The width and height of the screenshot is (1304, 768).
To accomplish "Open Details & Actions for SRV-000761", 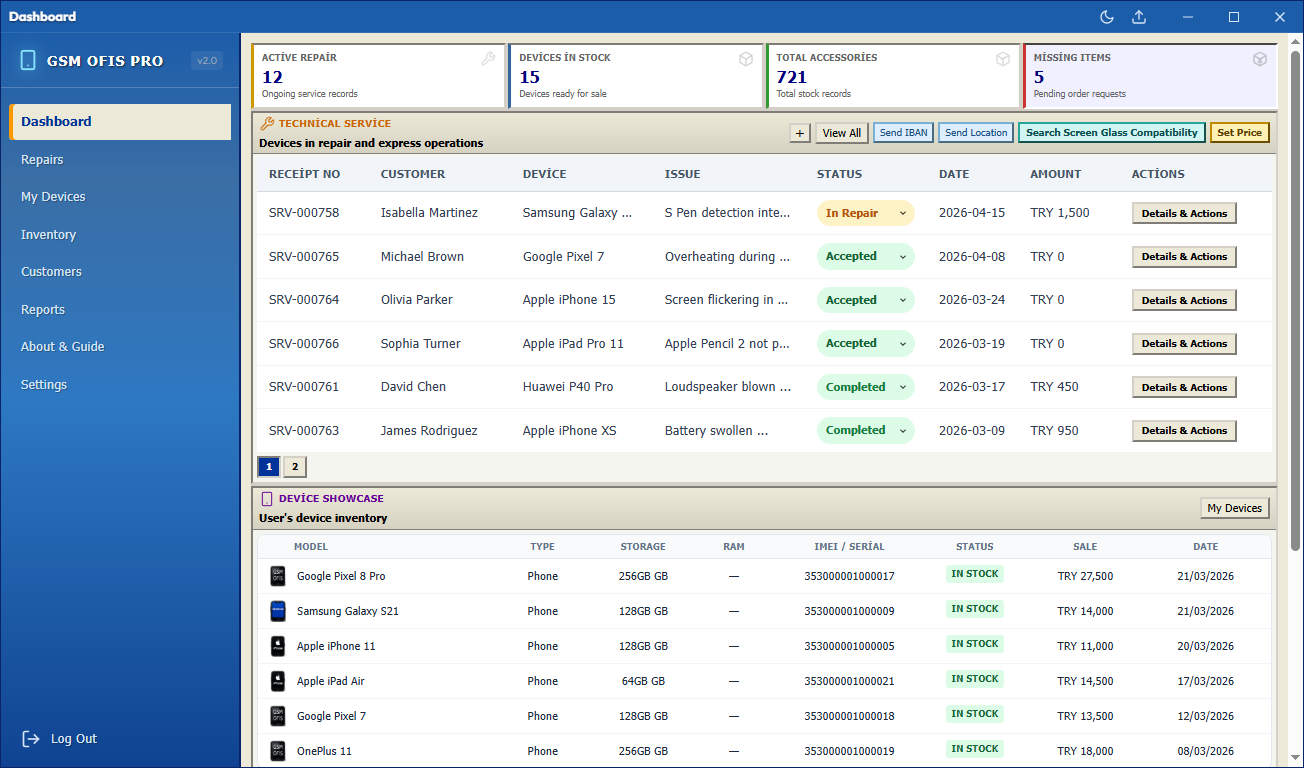I will coord(1185,387).
